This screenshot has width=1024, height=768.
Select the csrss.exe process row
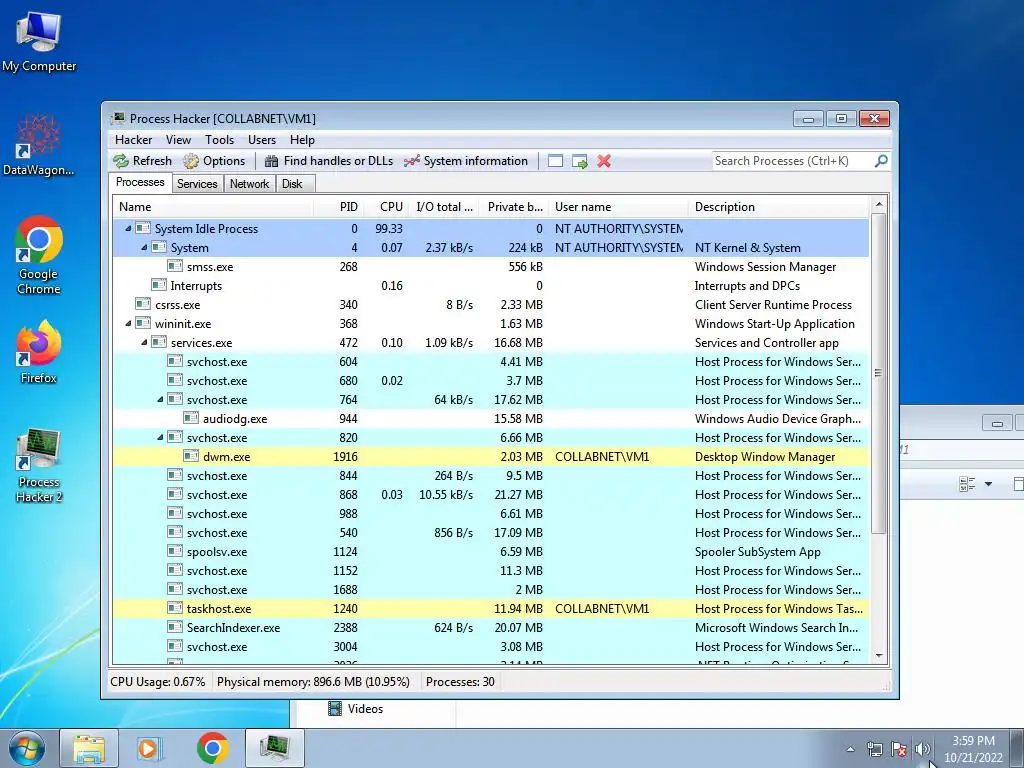pyautogui.click(x=491, y=304)
